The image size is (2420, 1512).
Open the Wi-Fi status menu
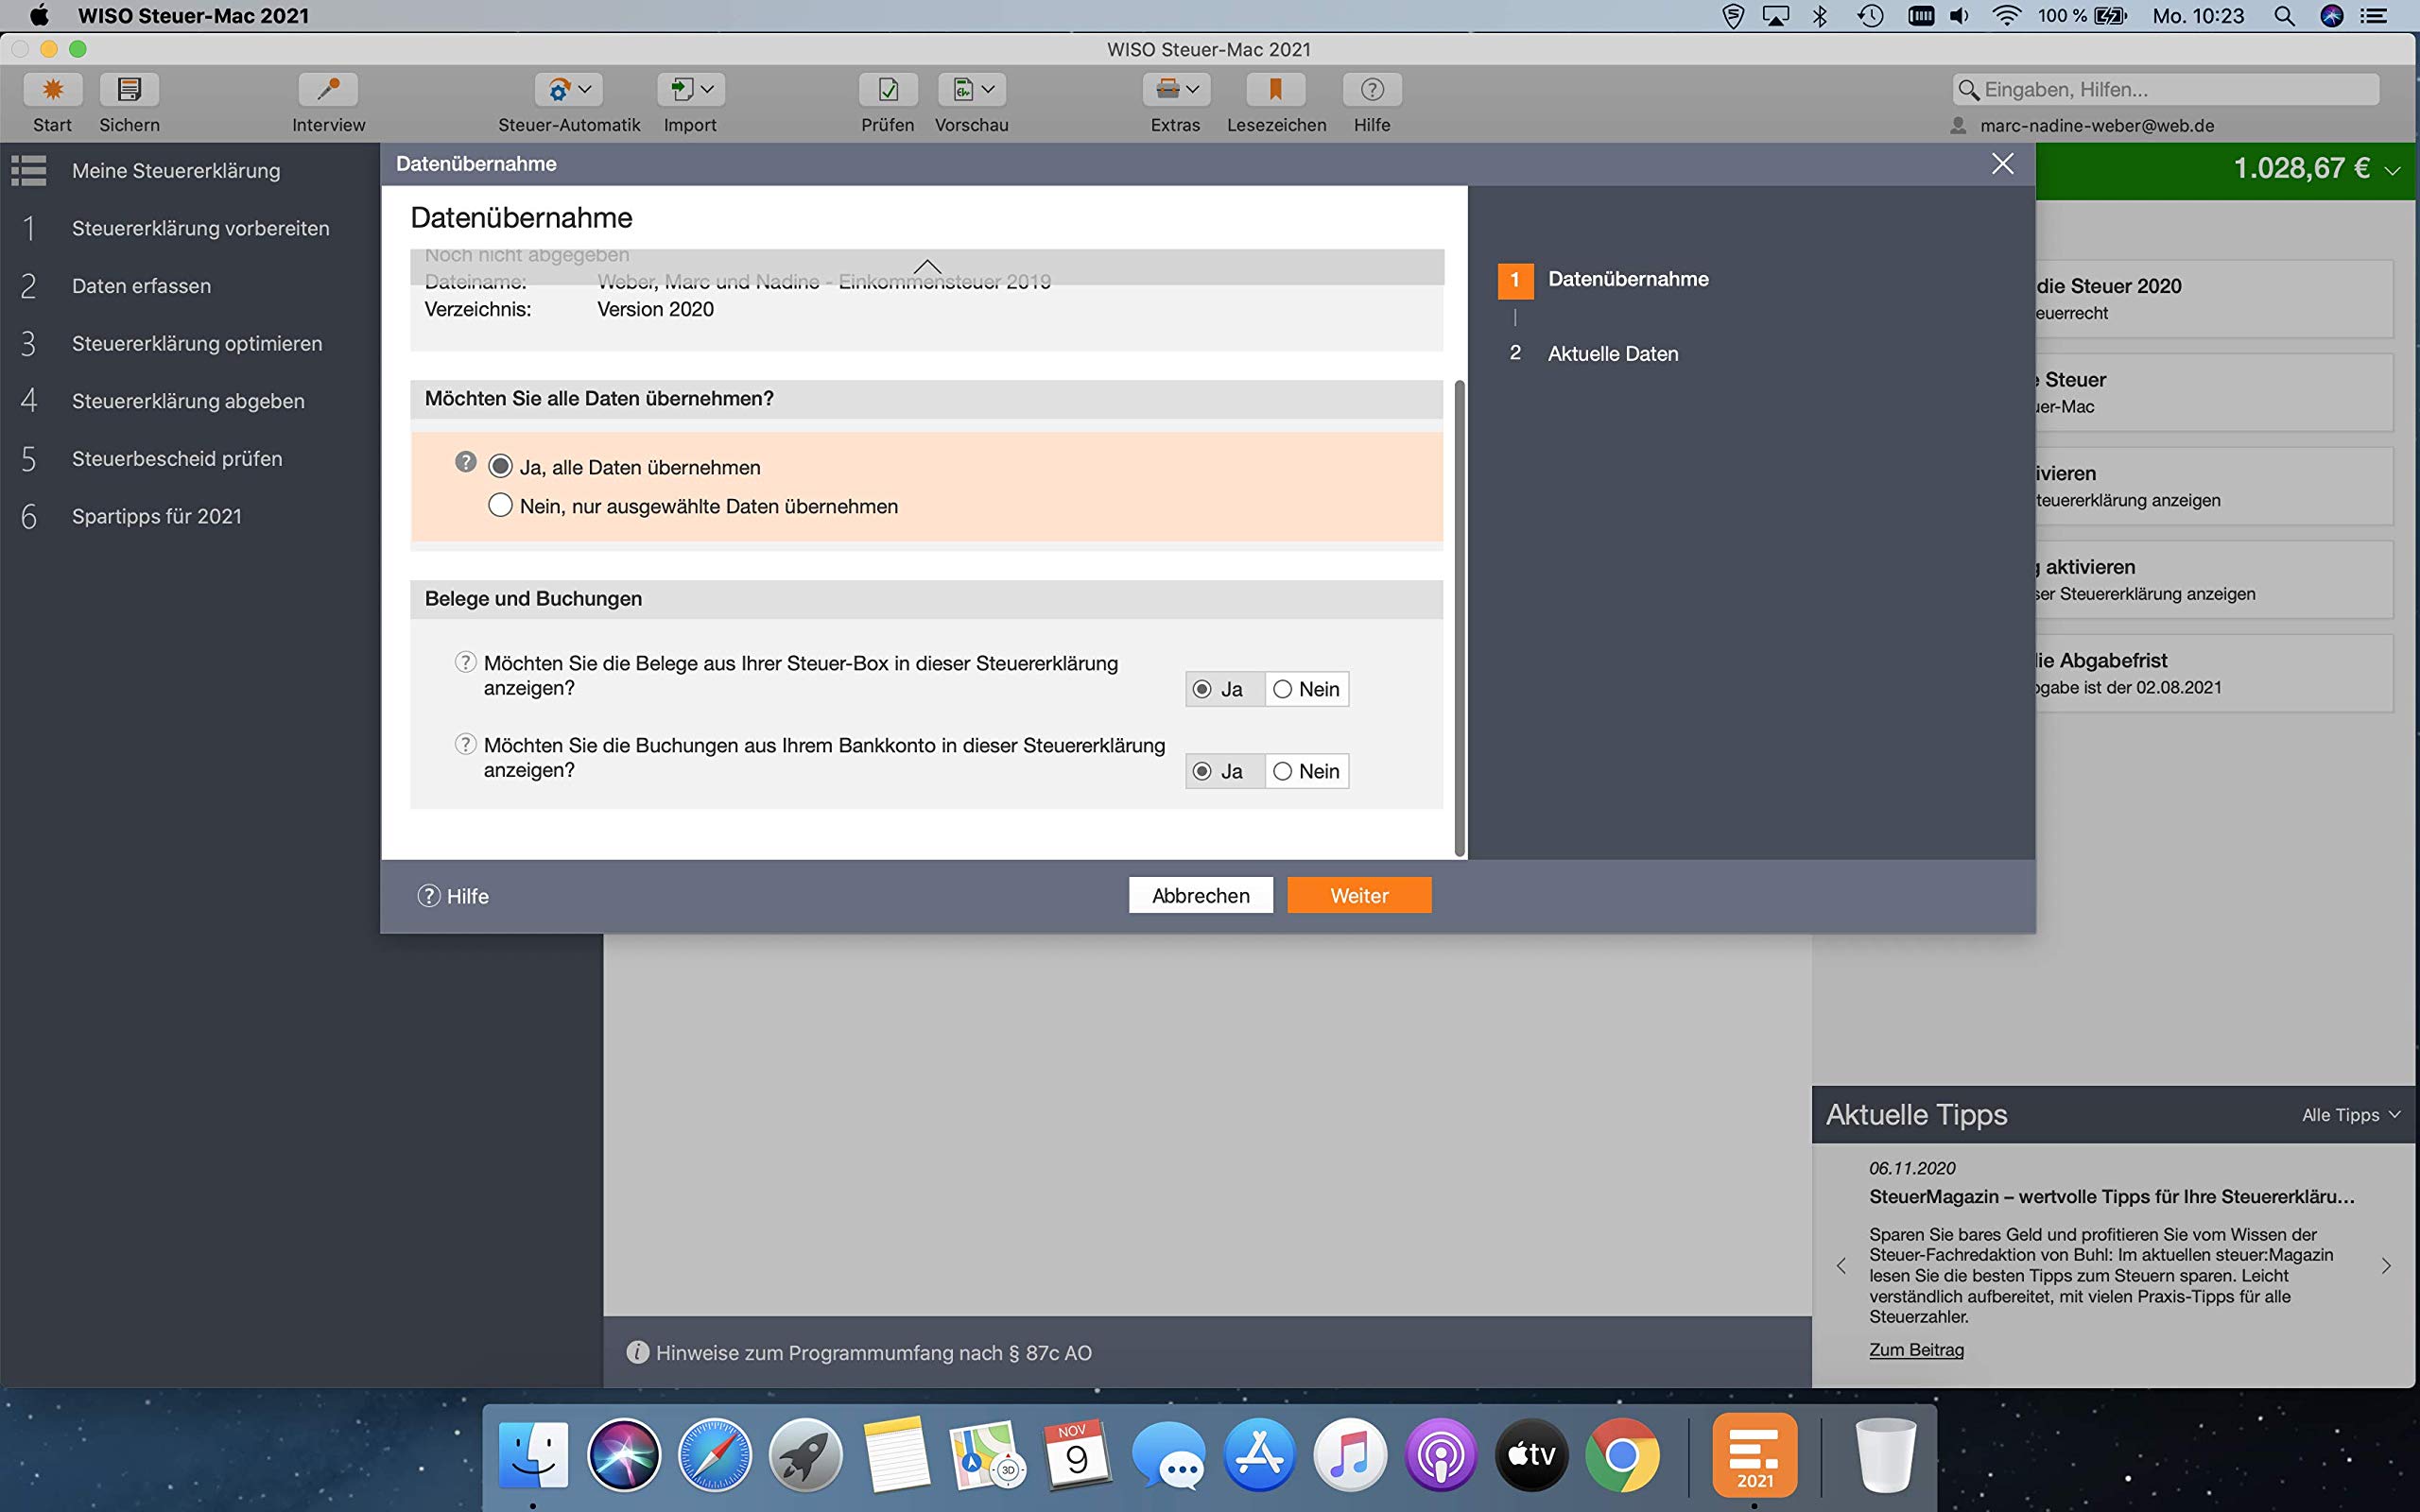pyautogui.click(x=2006, y=16)
